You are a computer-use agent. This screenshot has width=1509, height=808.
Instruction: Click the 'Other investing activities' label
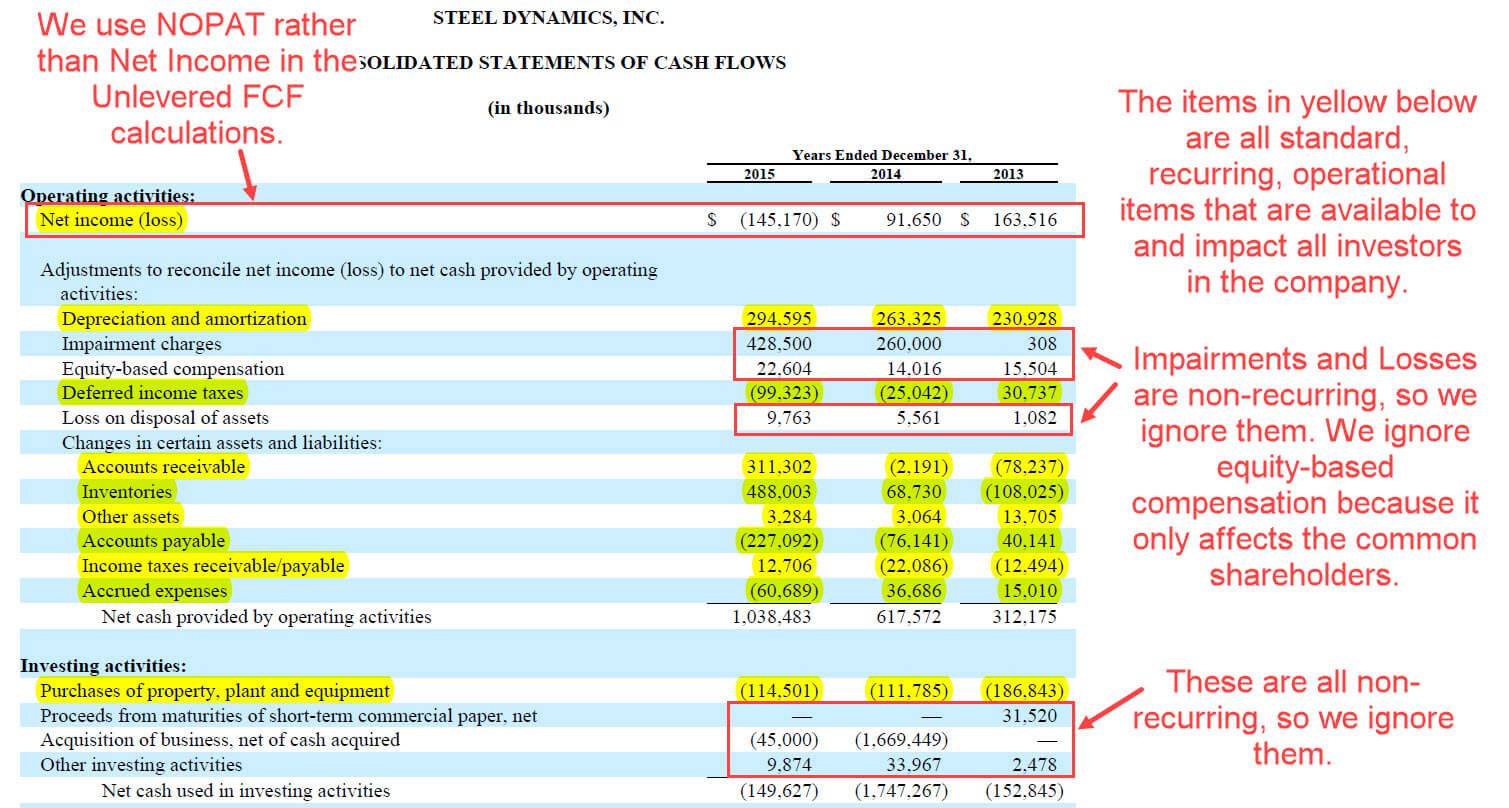click(x=141, y=765)
